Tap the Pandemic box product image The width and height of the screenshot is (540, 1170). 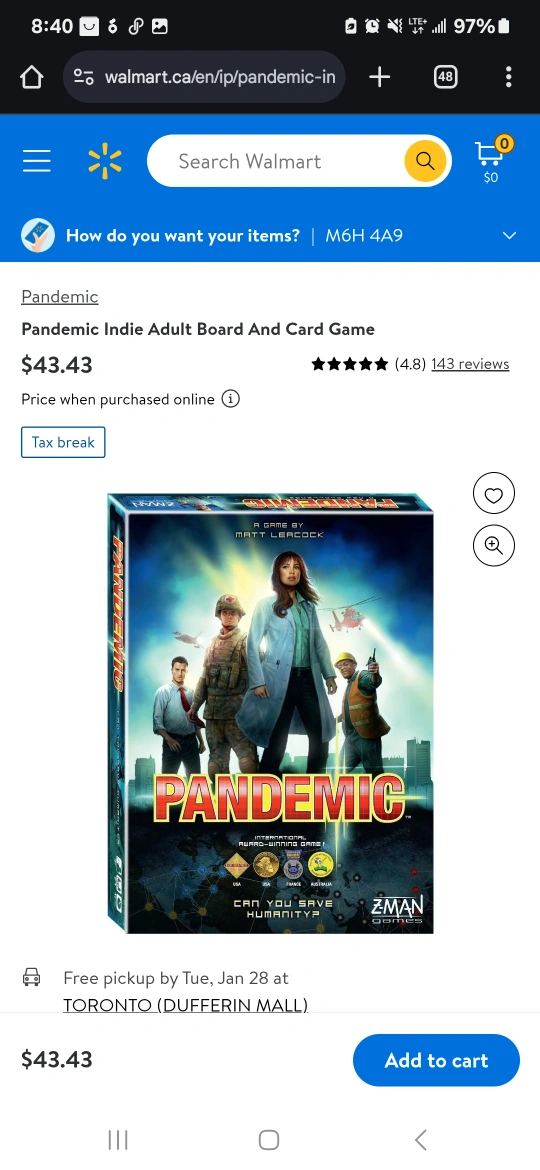click(x=270, y=713)
